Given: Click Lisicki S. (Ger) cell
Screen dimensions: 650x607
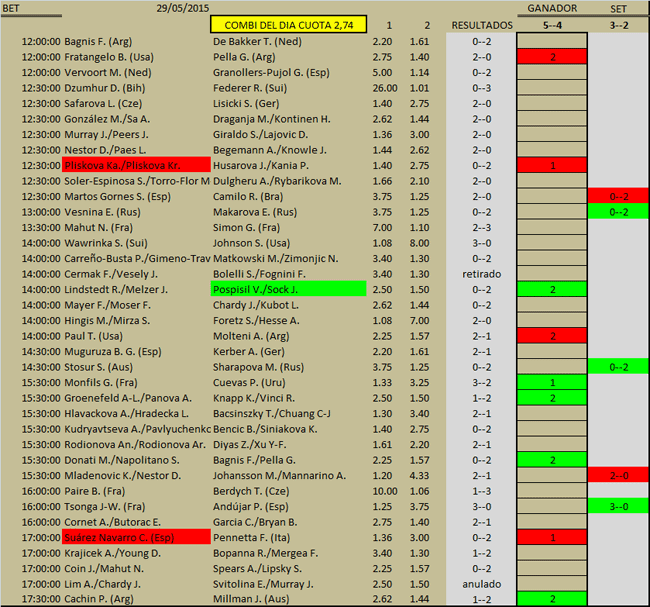Looking at the screenshot, I should (246, 103).
